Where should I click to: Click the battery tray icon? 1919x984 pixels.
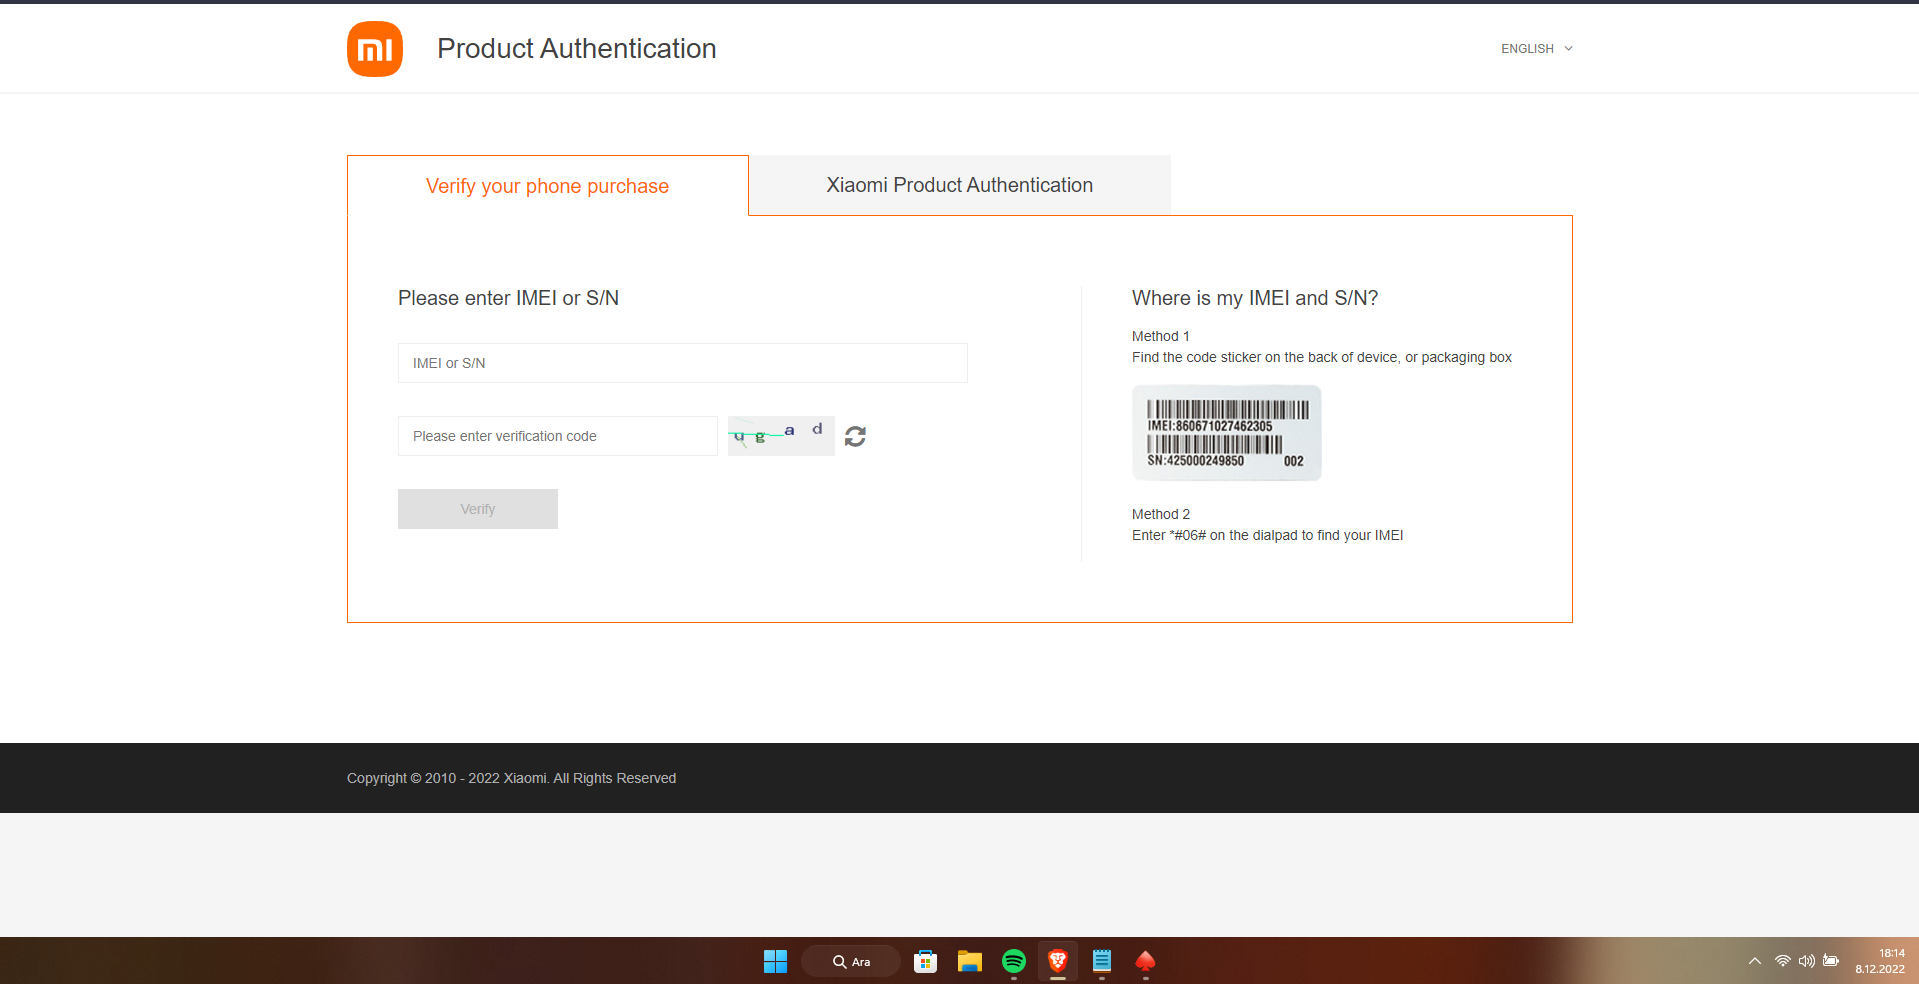(1831, 961)
